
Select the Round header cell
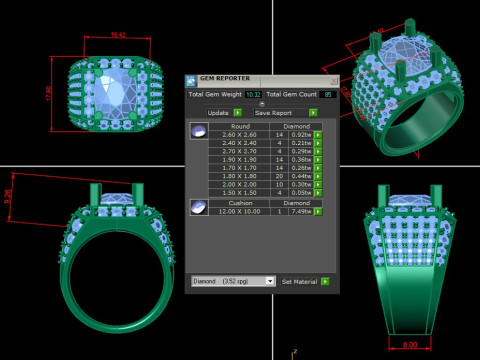point(239,126)
